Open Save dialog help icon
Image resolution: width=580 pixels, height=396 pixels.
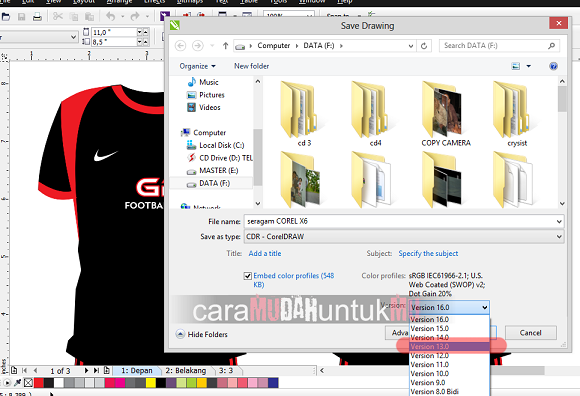pyautogui.click(x=553, y=66)
